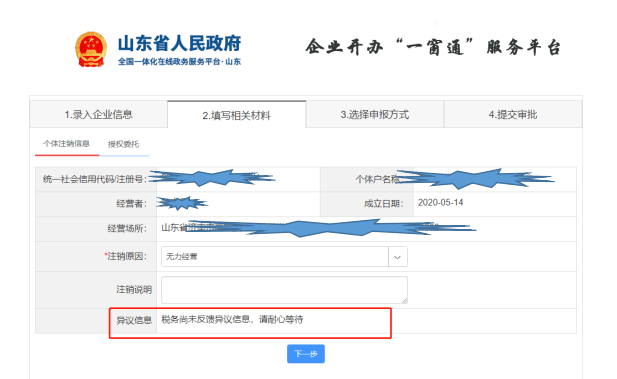
Task: Switch to the 4.提交审批 step tab
Action: tap(513, 115)
